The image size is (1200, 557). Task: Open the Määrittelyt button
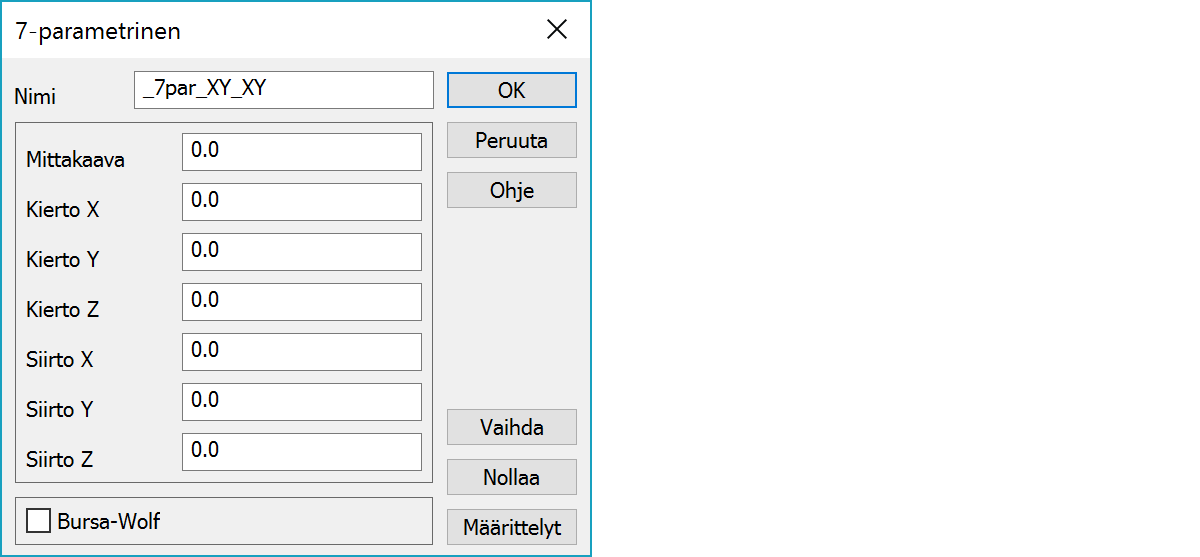511,527
